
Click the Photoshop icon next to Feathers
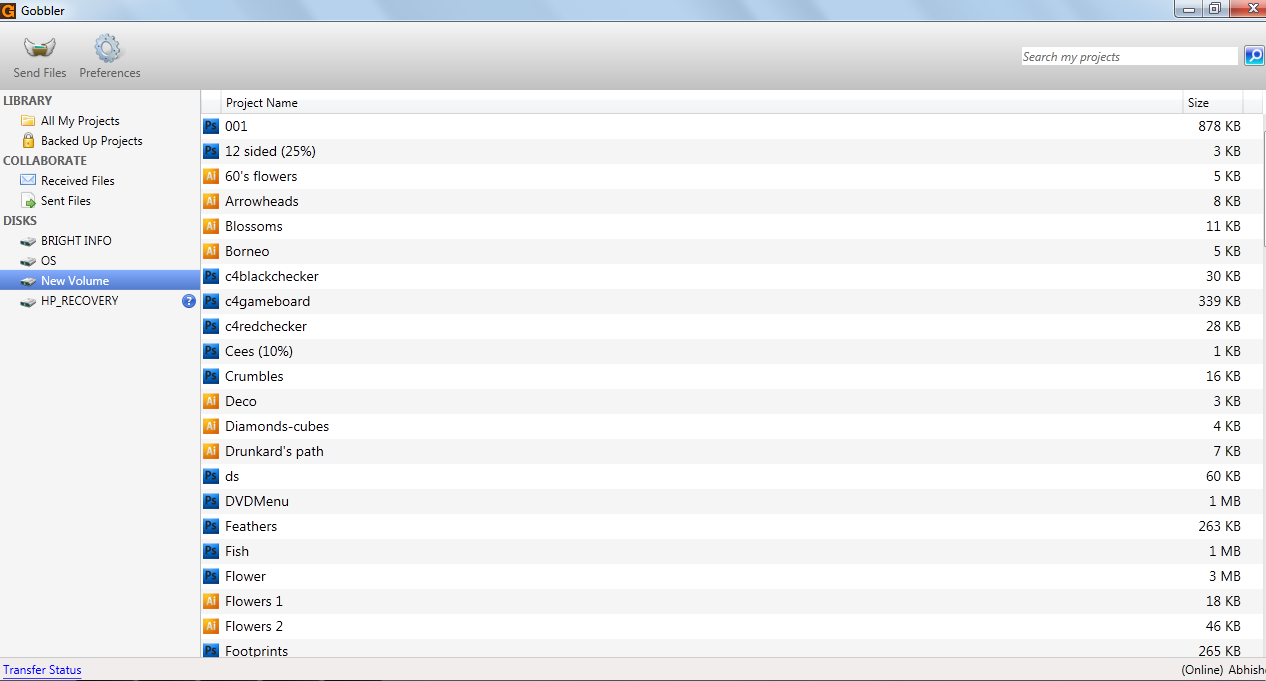211,526
